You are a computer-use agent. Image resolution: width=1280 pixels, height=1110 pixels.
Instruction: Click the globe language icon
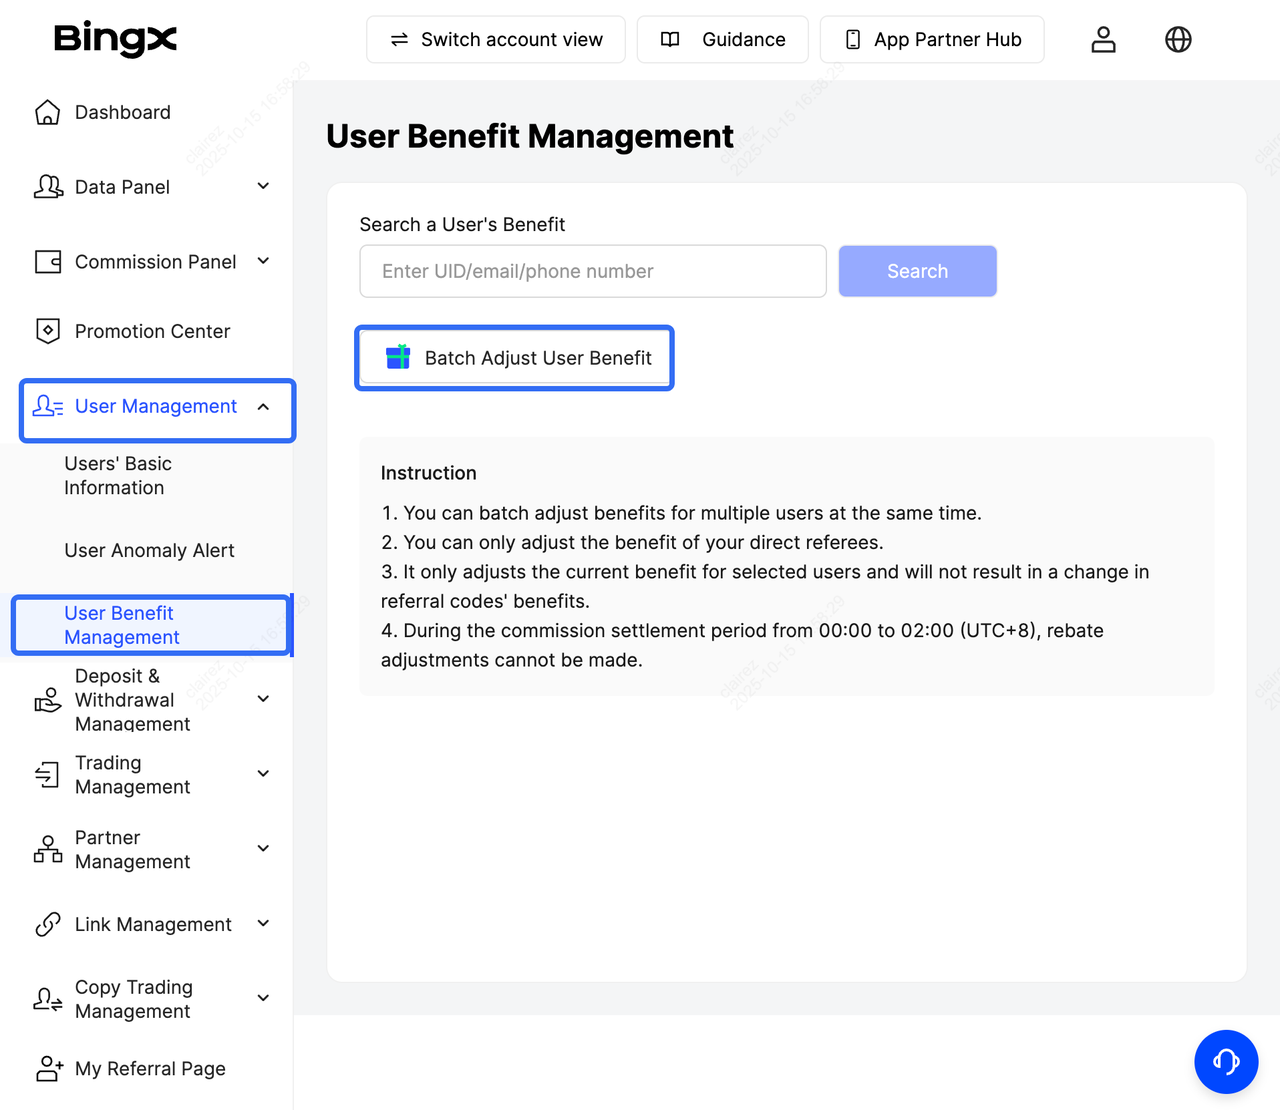1178,39
